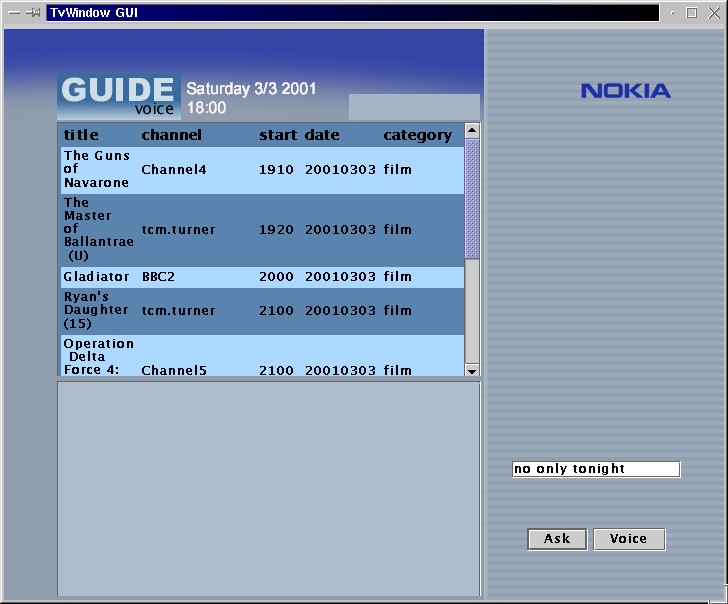
Task: Click the pin icon in title bar
Action: pos(33,13)
